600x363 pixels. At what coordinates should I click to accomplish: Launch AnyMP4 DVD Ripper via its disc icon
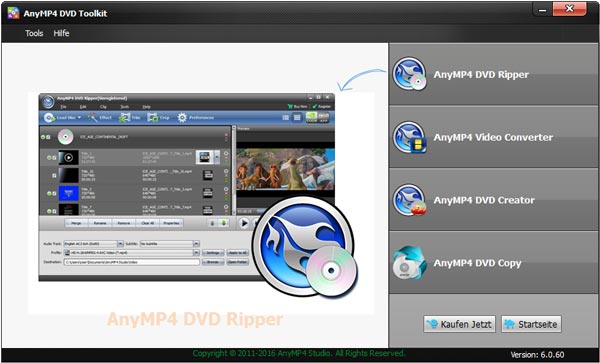point(409,74)
